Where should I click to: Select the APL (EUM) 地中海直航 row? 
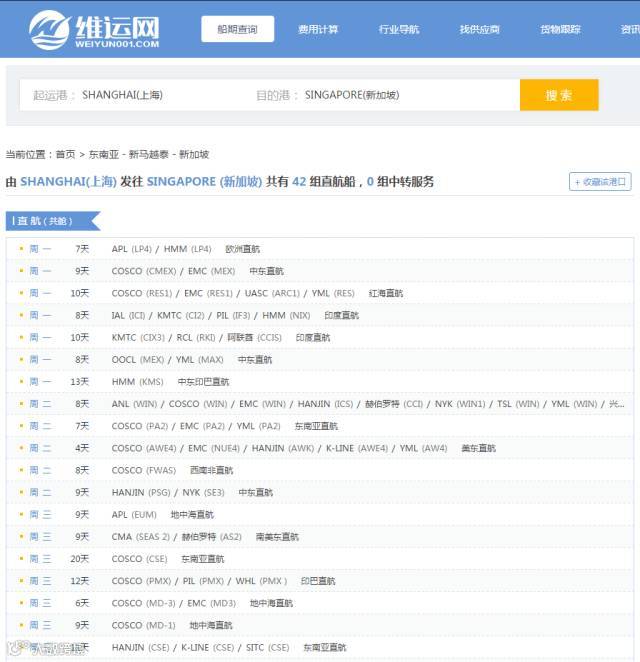click(320, 515)
